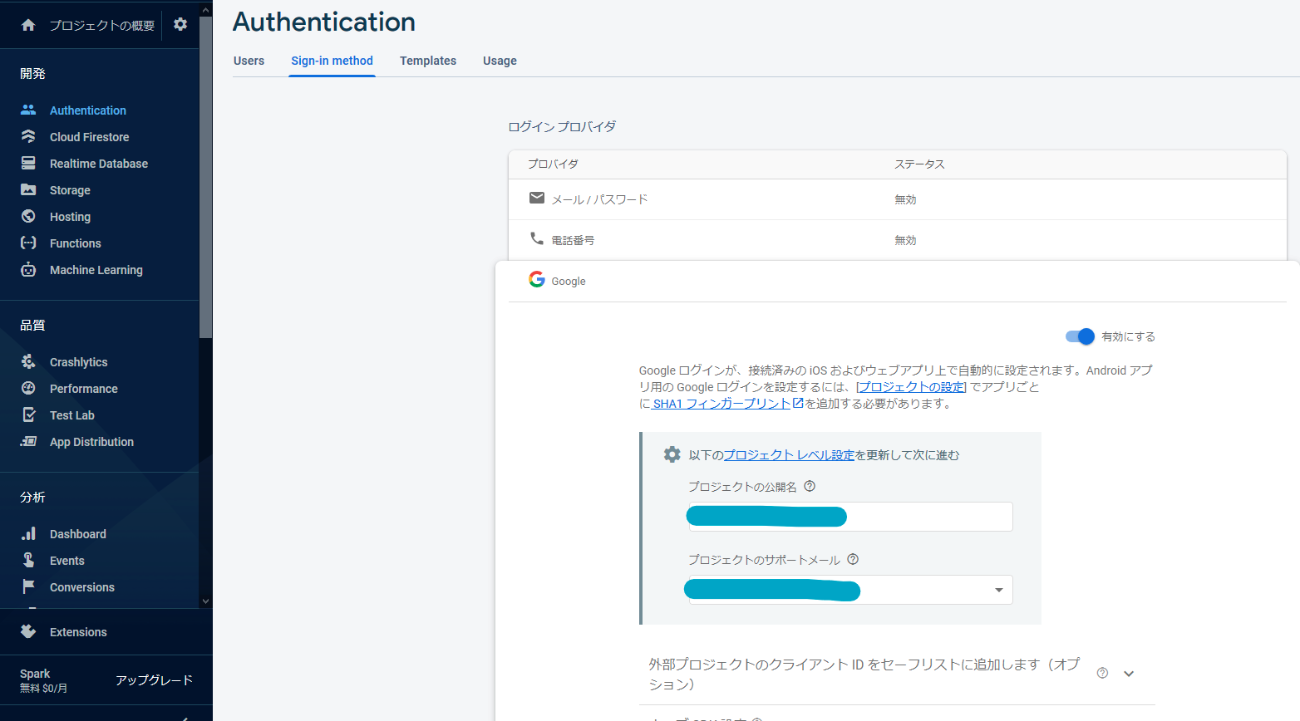
Task: Click the phone icon in 電話番号 row
Action: 537,239
